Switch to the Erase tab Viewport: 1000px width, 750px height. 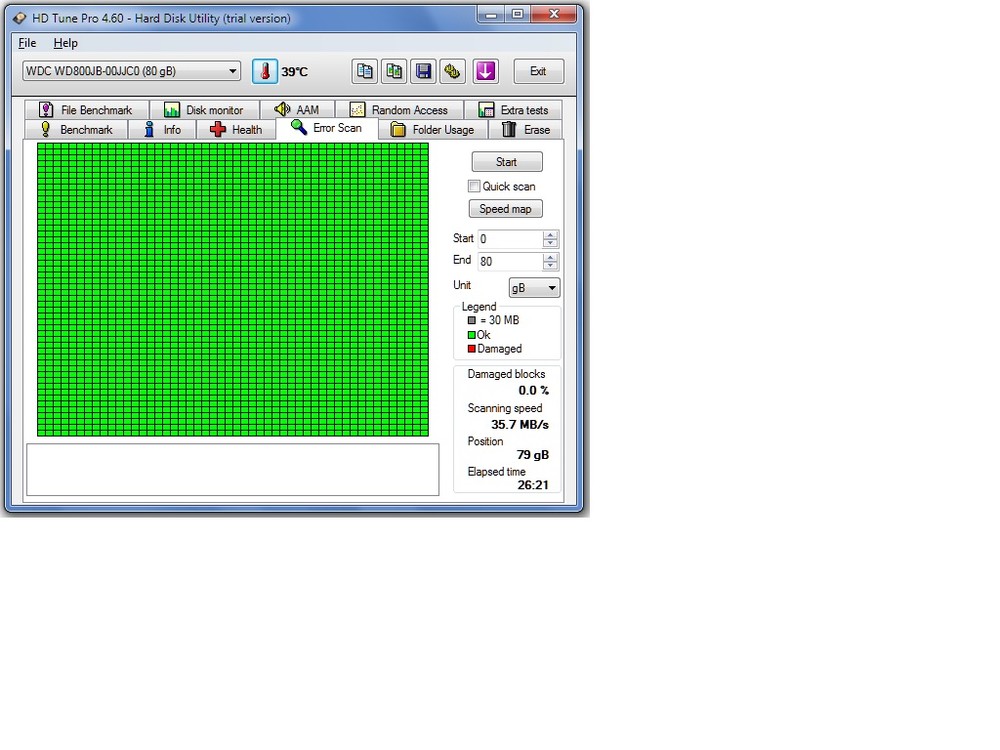coord(526,129)
